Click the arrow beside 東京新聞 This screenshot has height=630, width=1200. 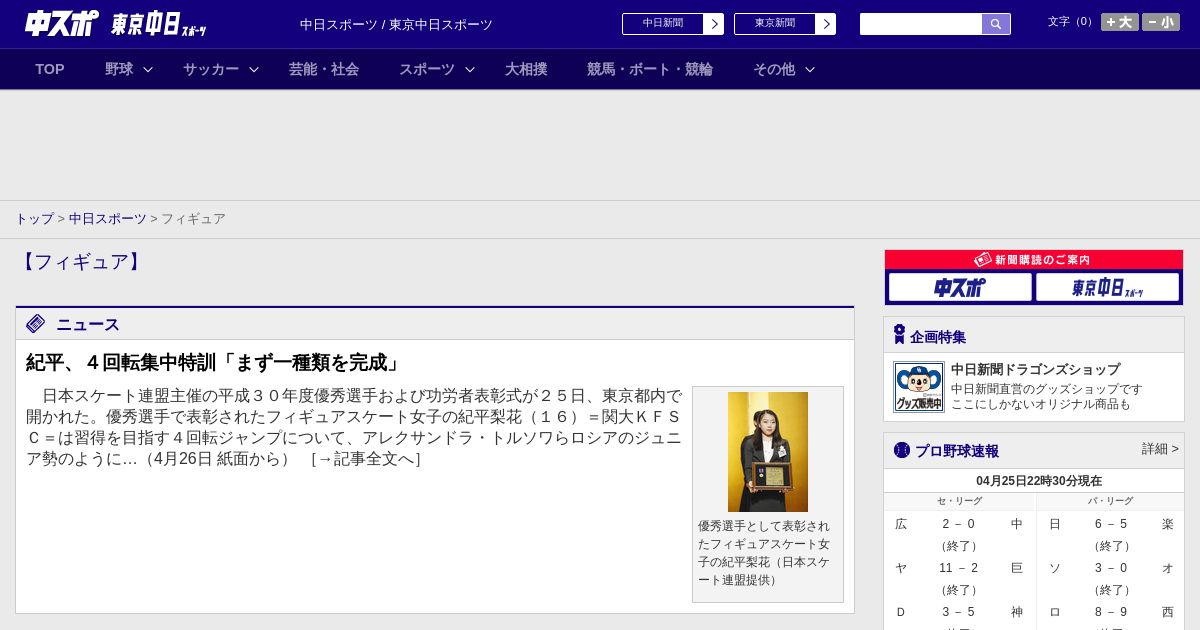(x=826, y=24)
